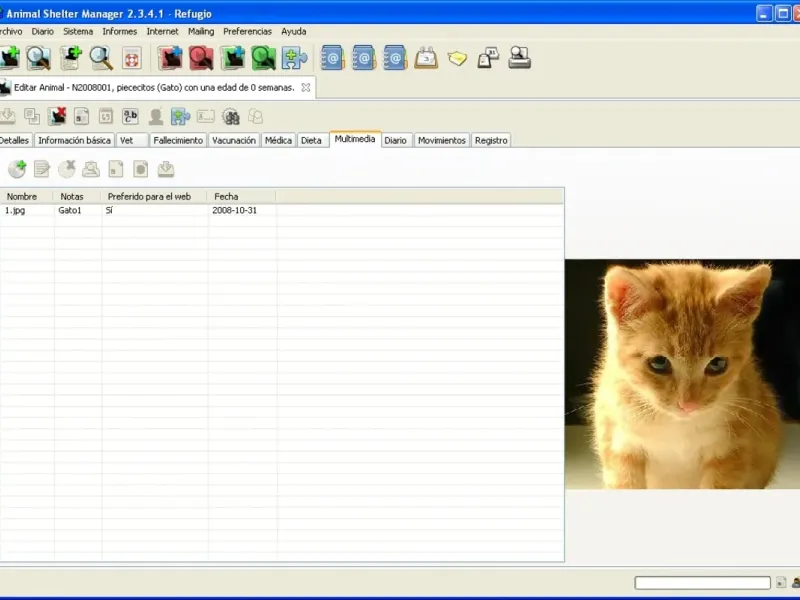Sort by the Notas column header
The width and height of the screenshot is (800, 600).
[x=77, y=196]
